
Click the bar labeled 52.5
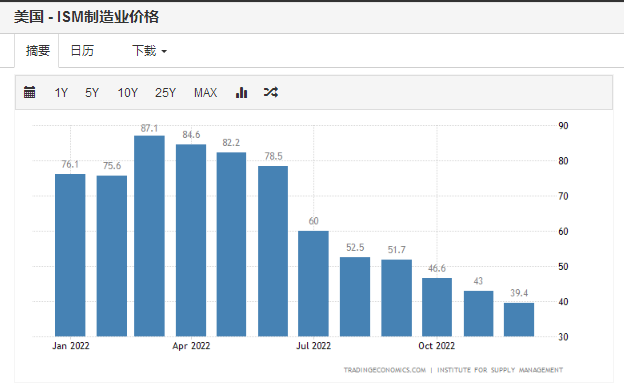click(x=355, y=297)
